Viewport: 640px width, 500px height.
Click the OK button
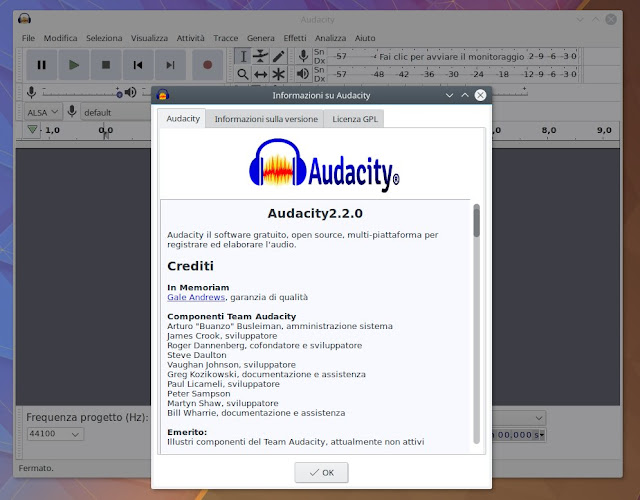(x=322, y=472)
